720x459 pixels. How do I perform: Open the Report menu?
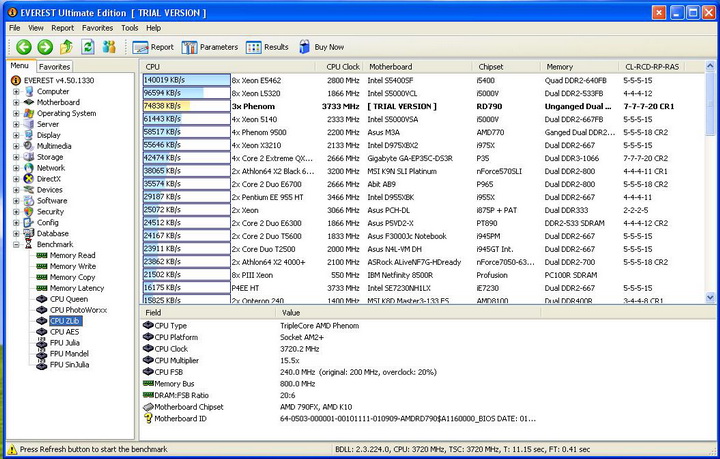click(62, 28)
